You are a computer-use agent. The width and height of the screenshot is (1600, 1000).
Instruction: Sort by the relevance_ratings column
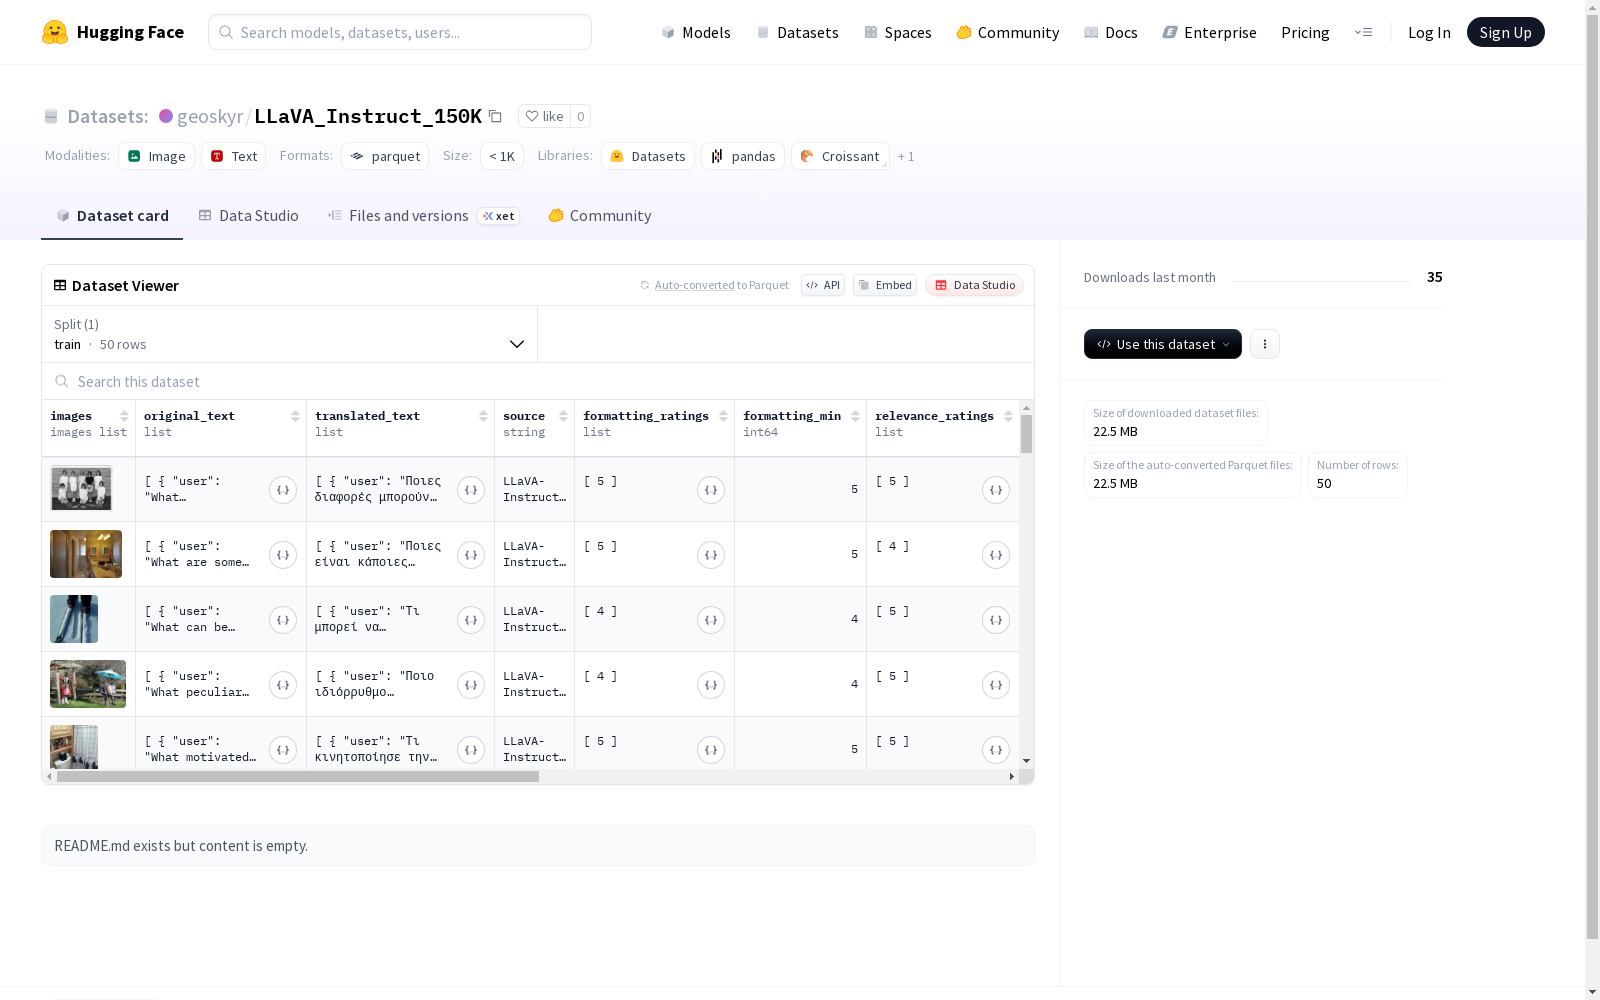pyautogui.click(x=1008, y=416)
